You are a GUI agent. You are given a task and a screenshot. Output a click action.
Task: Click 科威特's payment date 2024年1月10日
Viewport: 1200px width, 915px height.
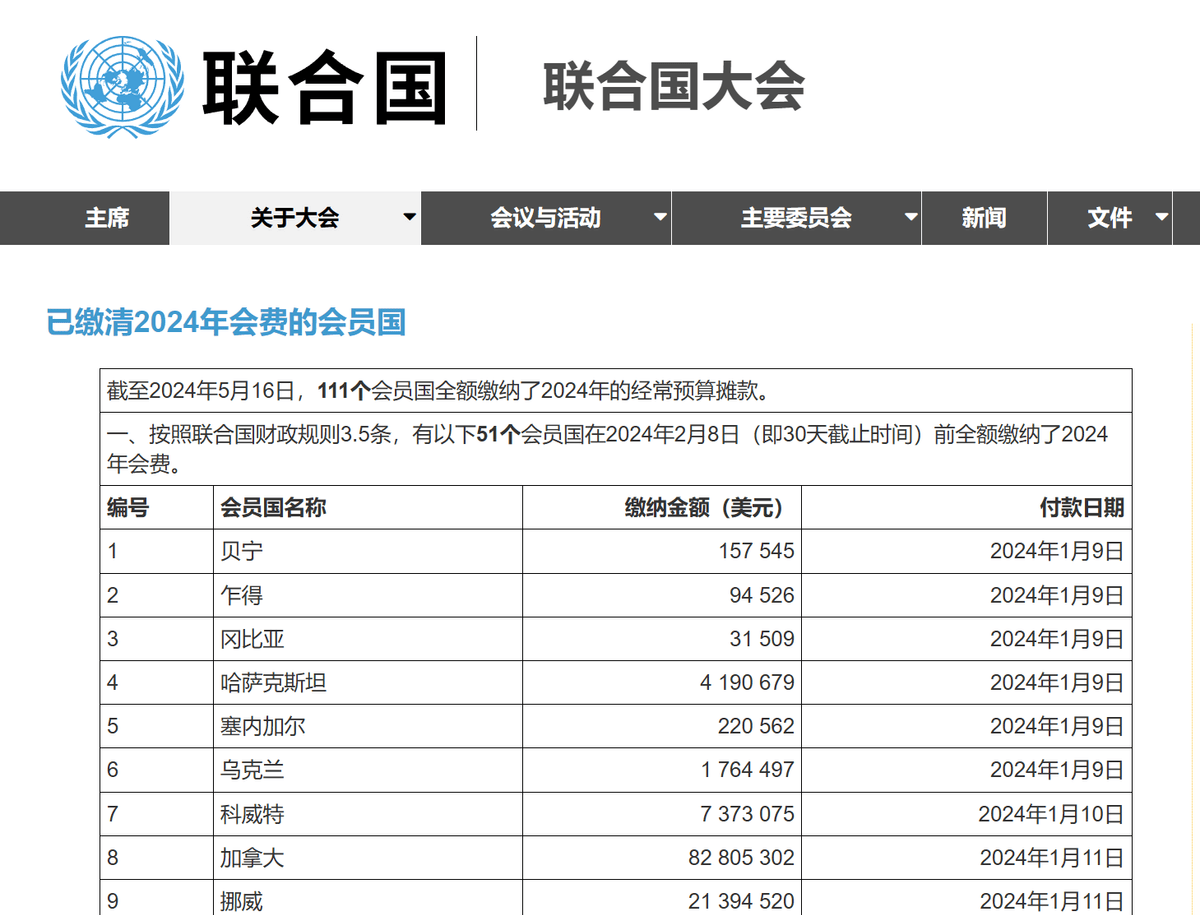point(1051,814)
